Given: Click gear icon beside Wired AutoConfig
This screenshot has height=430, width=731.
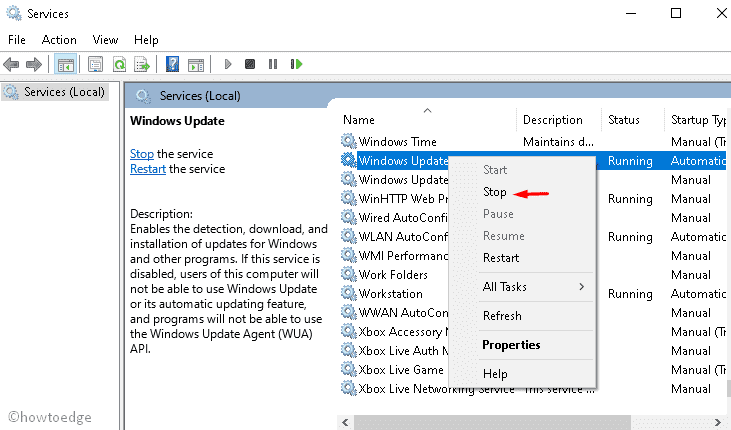Looking at the screenshot, I should (348, 217).
